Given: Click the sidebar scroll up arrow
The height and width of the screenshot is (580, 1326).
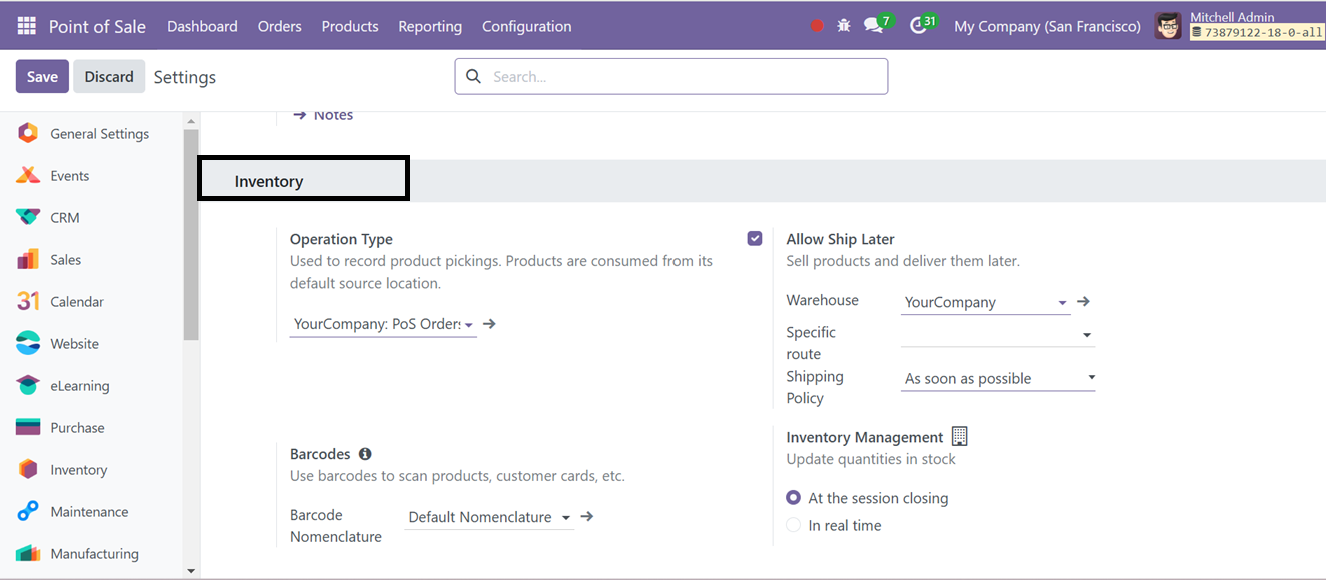Looking at the screenshot, I should tap(191, 121).
